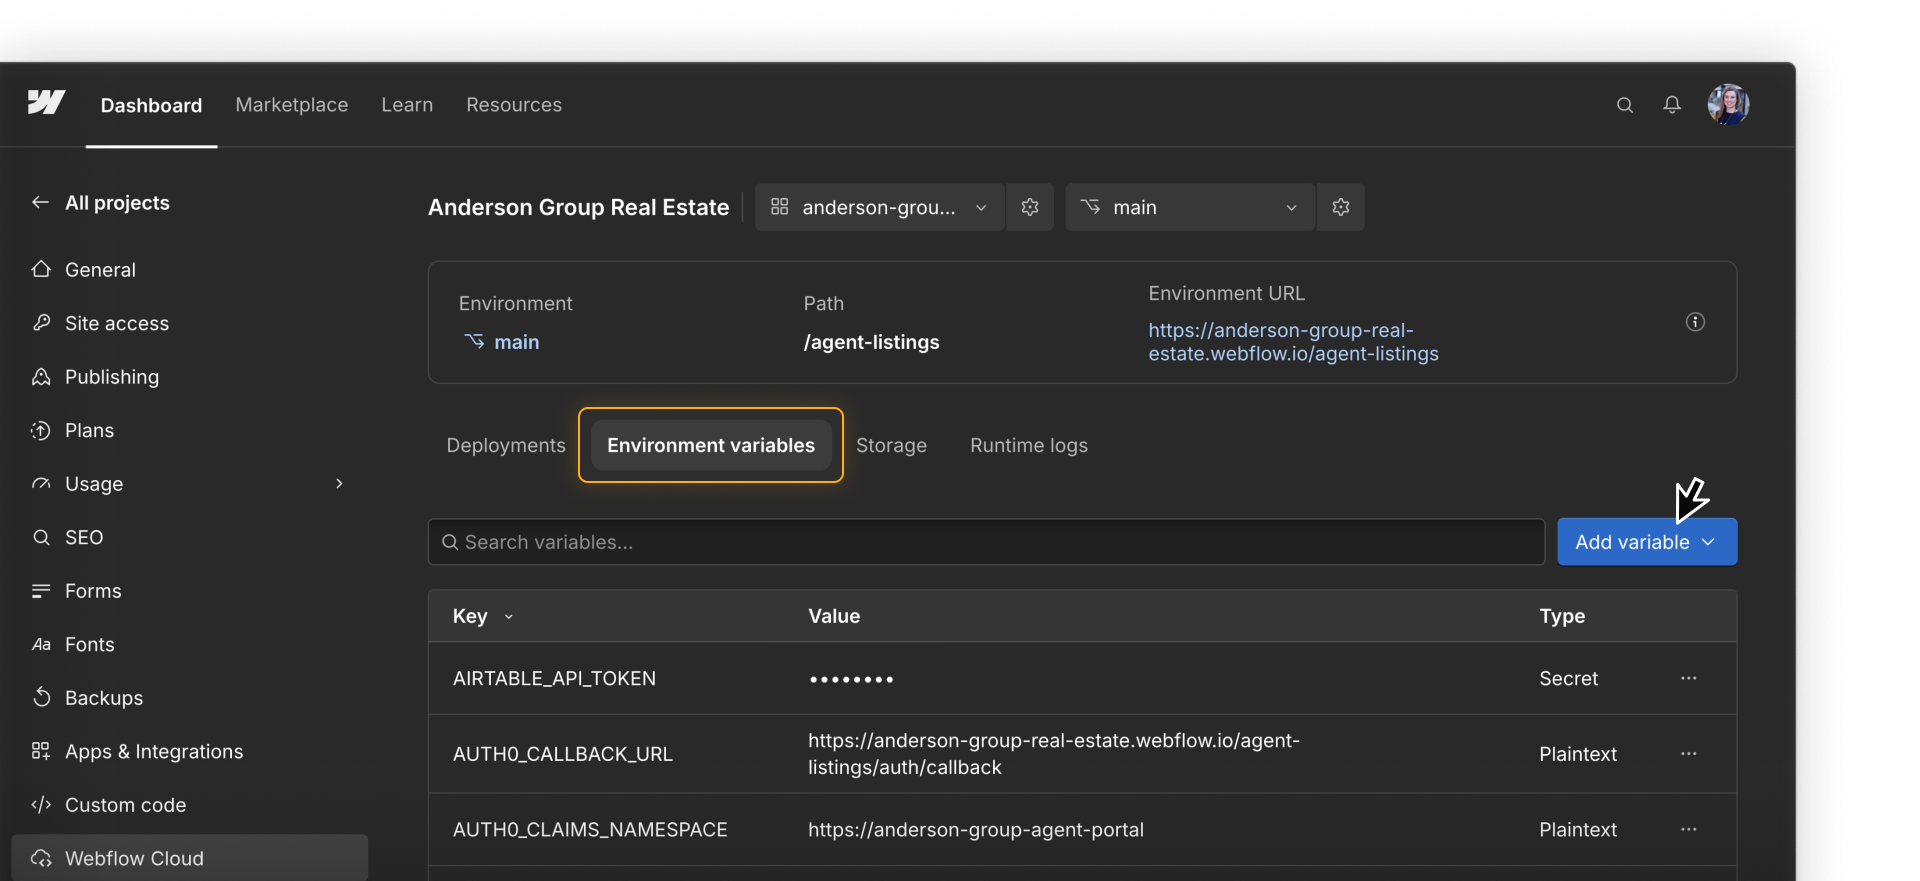Open Add variable dropdown arrow
The height and width of the screenshot is (881, 1920).
1708,542
